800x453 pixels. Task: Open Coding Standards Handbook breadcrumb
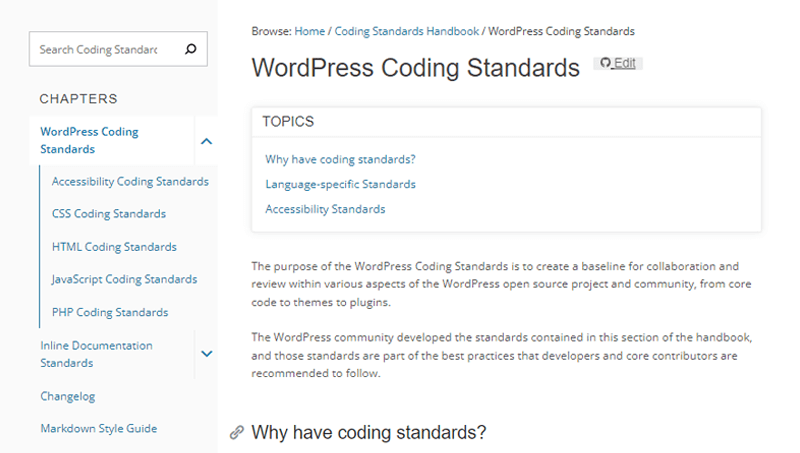coord(407,31)
